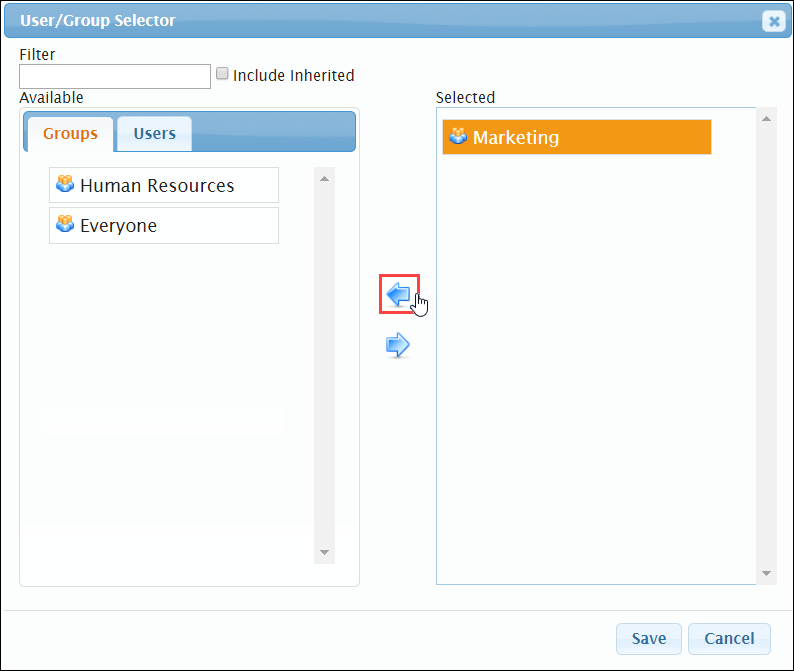Viewport: 794px width, 671px height.
Task: Click the right arrow to add selection
Action: (x=398, y=345)
